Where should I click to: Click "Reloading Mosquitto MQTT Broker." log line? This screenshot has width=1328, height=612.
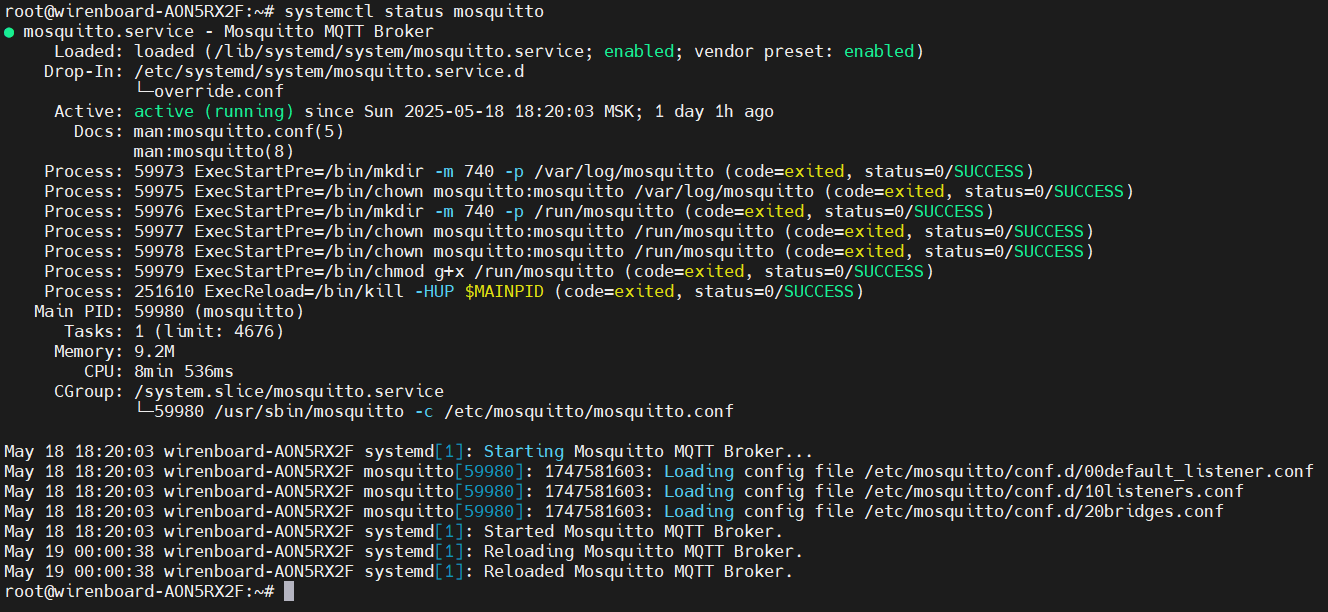[404, 551]
